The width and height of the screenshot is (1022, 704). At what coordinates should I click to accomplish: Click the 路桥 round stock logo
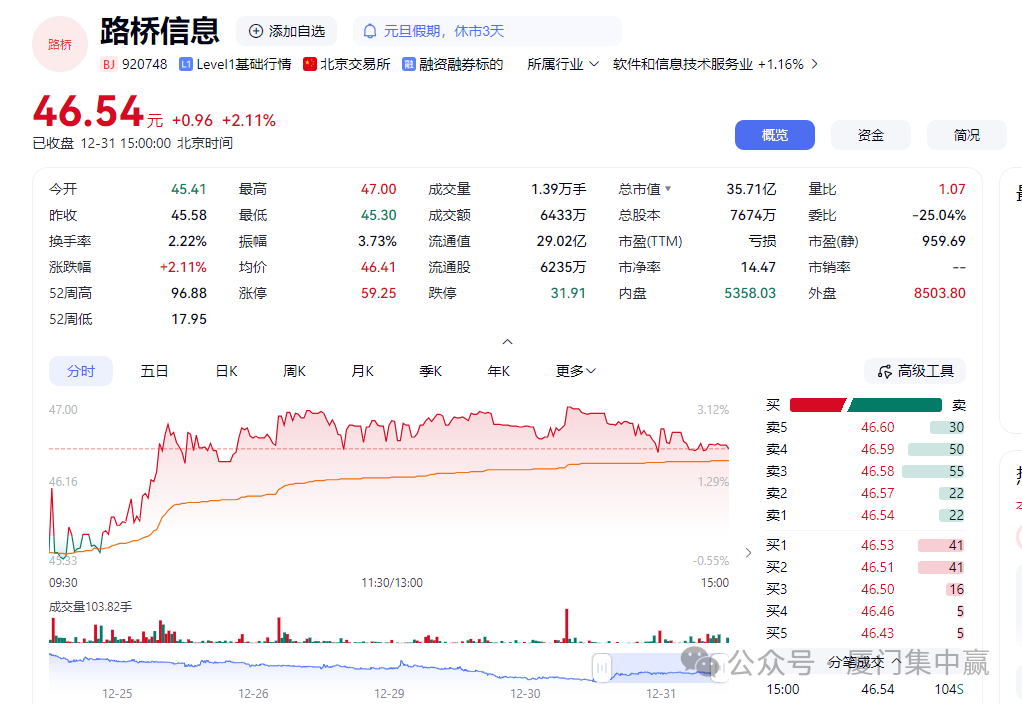(x=60, y=44)
